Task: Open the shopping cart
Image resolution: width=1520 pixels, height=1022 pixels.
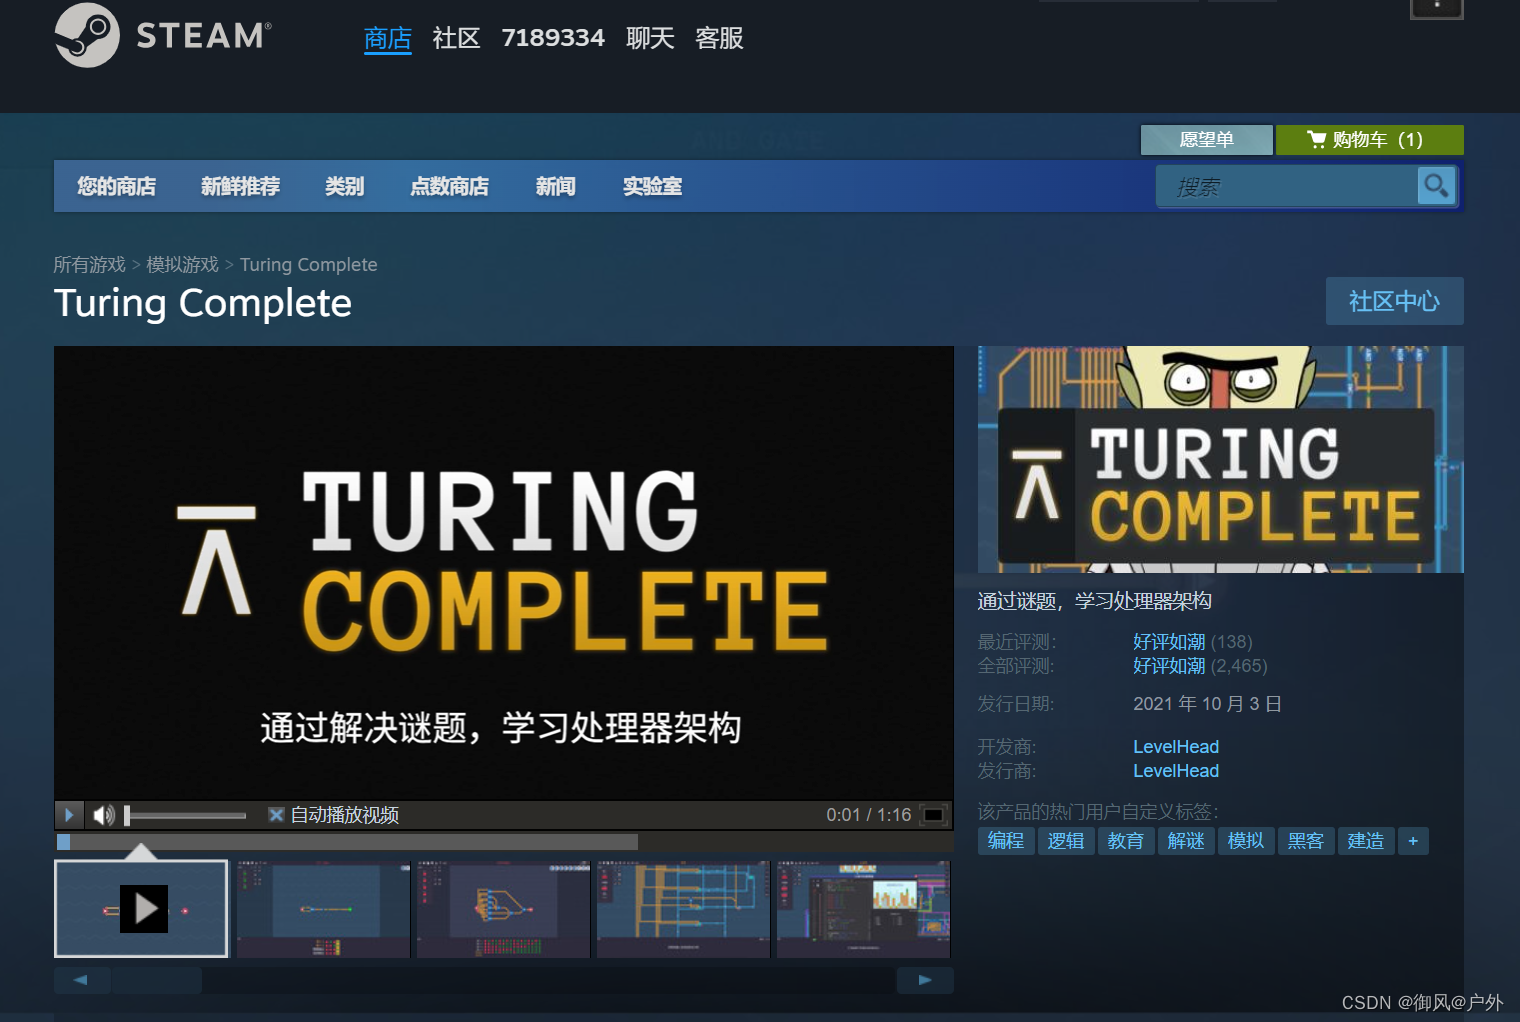Action: (x=1369, y=140)
